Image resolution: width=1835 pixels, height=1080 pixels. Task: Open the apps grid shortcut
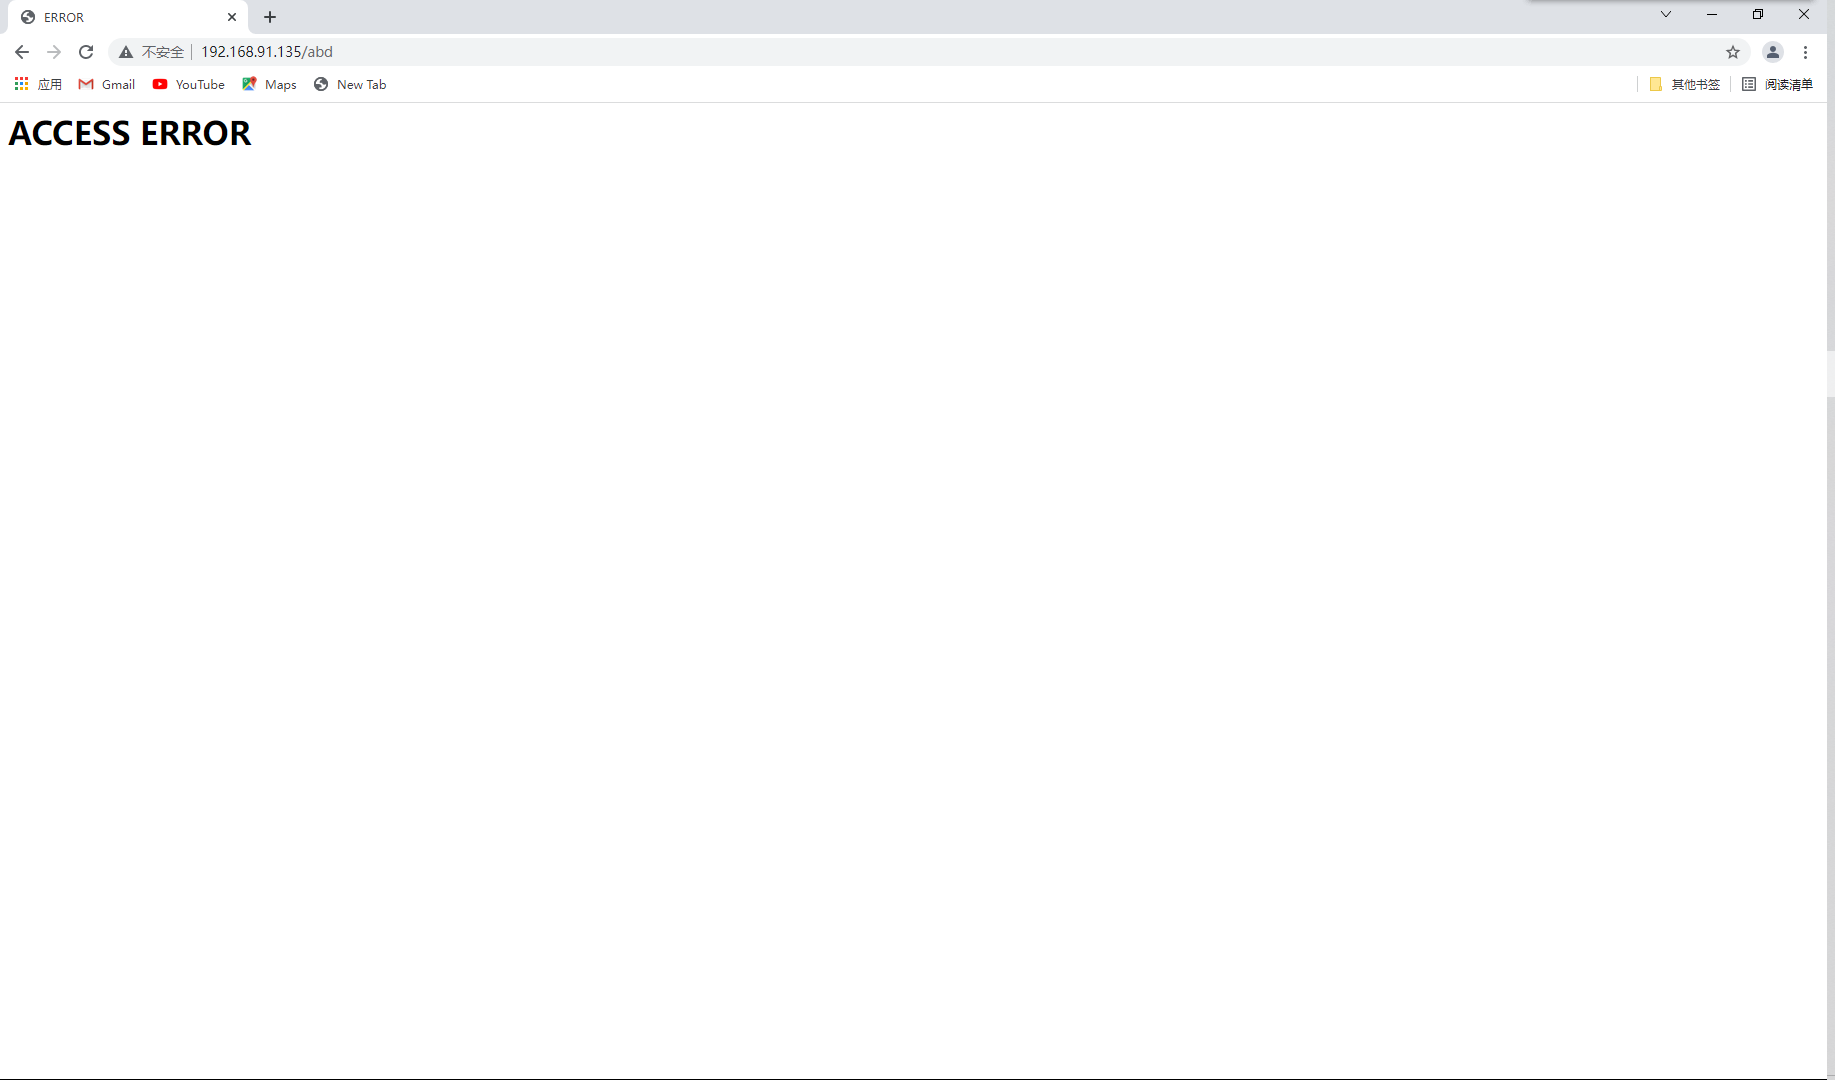[38, 84]
